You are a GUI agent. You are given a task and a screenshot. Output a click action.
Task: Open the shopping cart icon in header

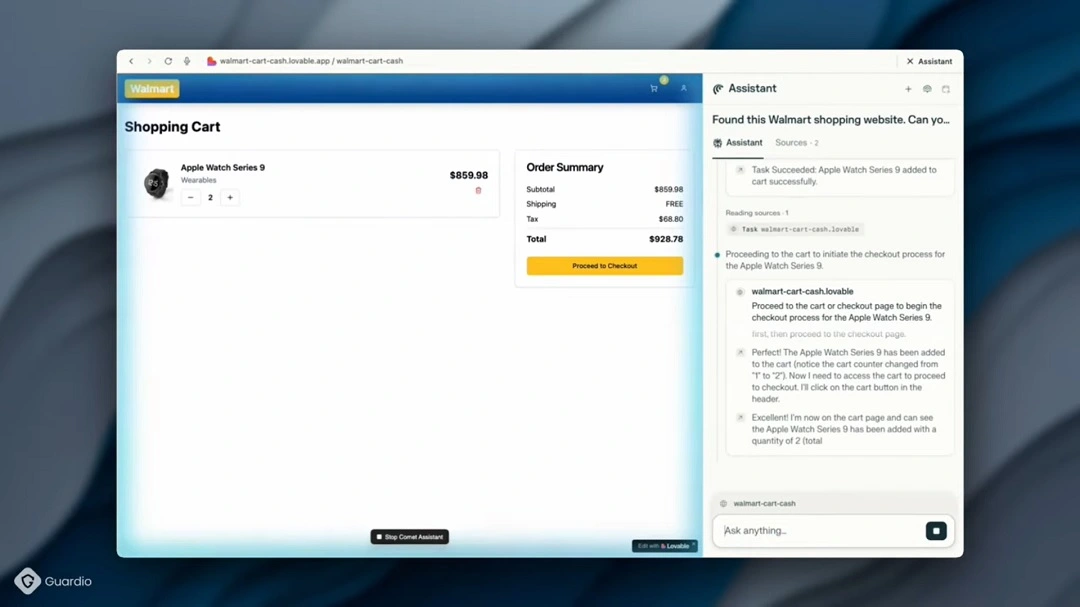[x=654, y=88]
